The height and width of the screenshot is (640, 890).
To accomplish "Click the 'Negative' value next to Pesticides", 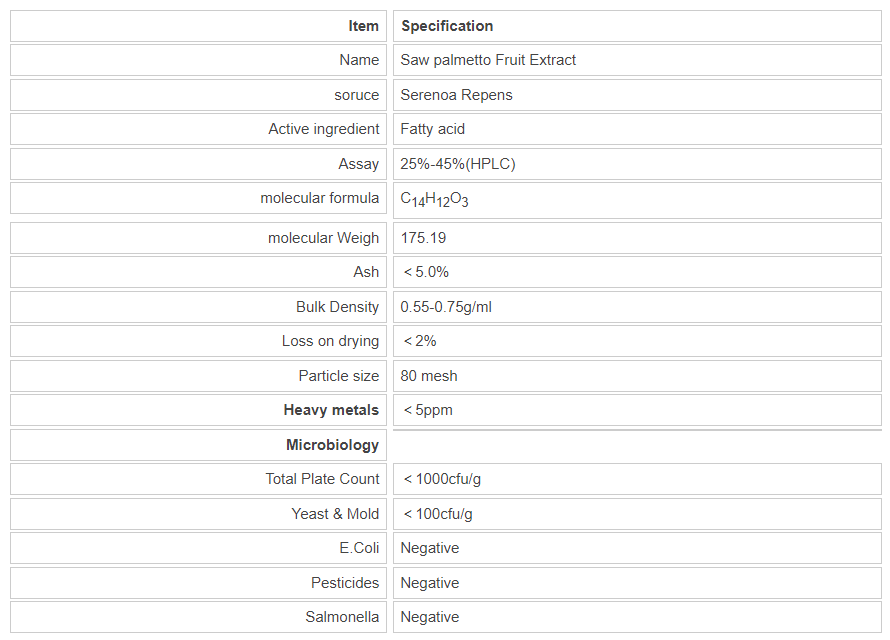I will pos(429,583).
